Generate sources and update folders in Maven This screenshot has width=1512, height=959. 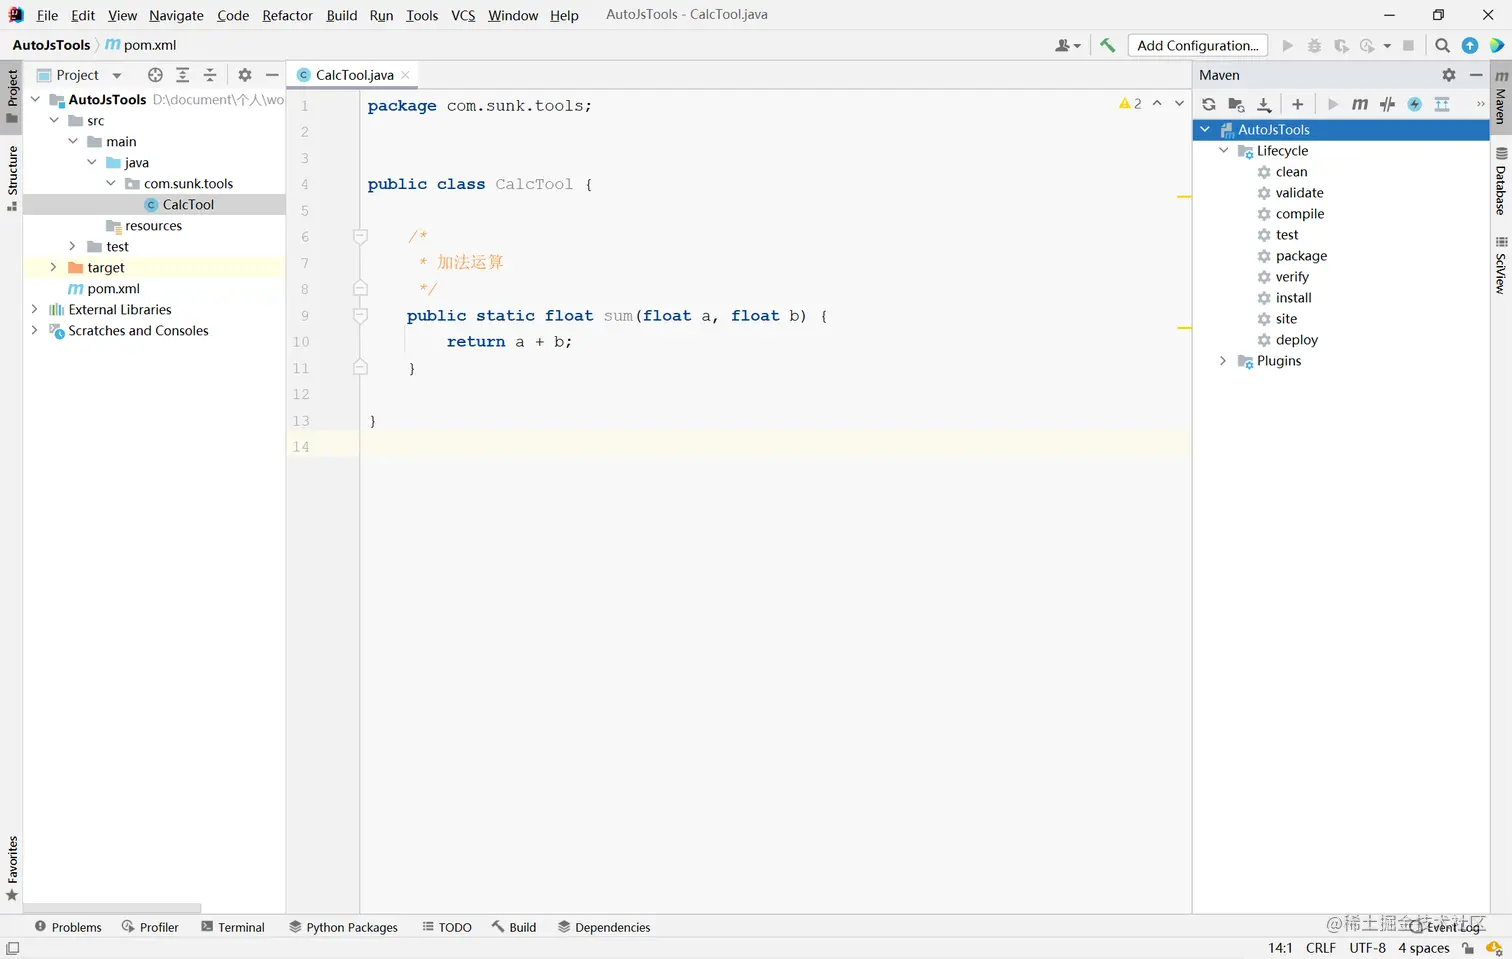click(x=1236, y=104)
